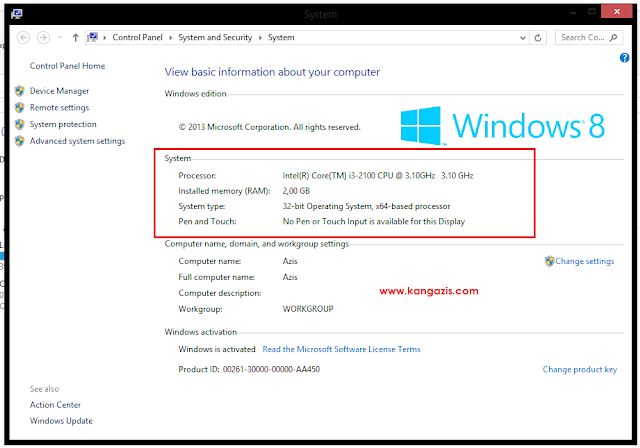
Task: Read the Microsoft Software License Terms
Action: click(341, 349)
